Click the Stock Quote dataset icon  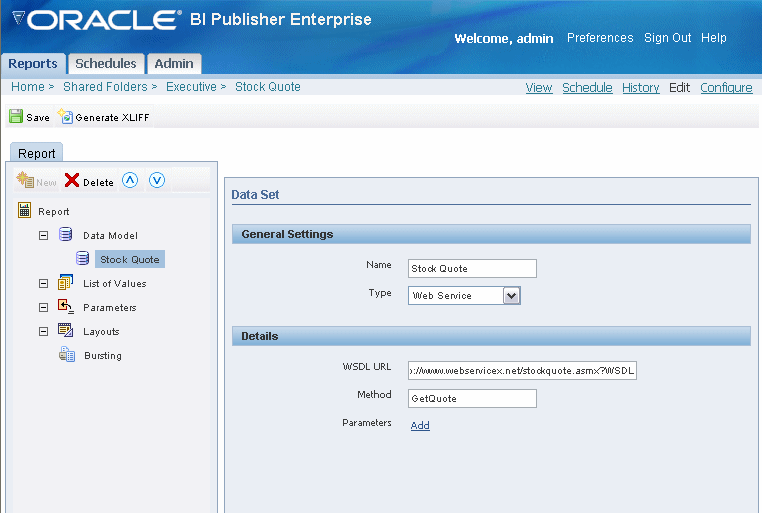point(83,258)
